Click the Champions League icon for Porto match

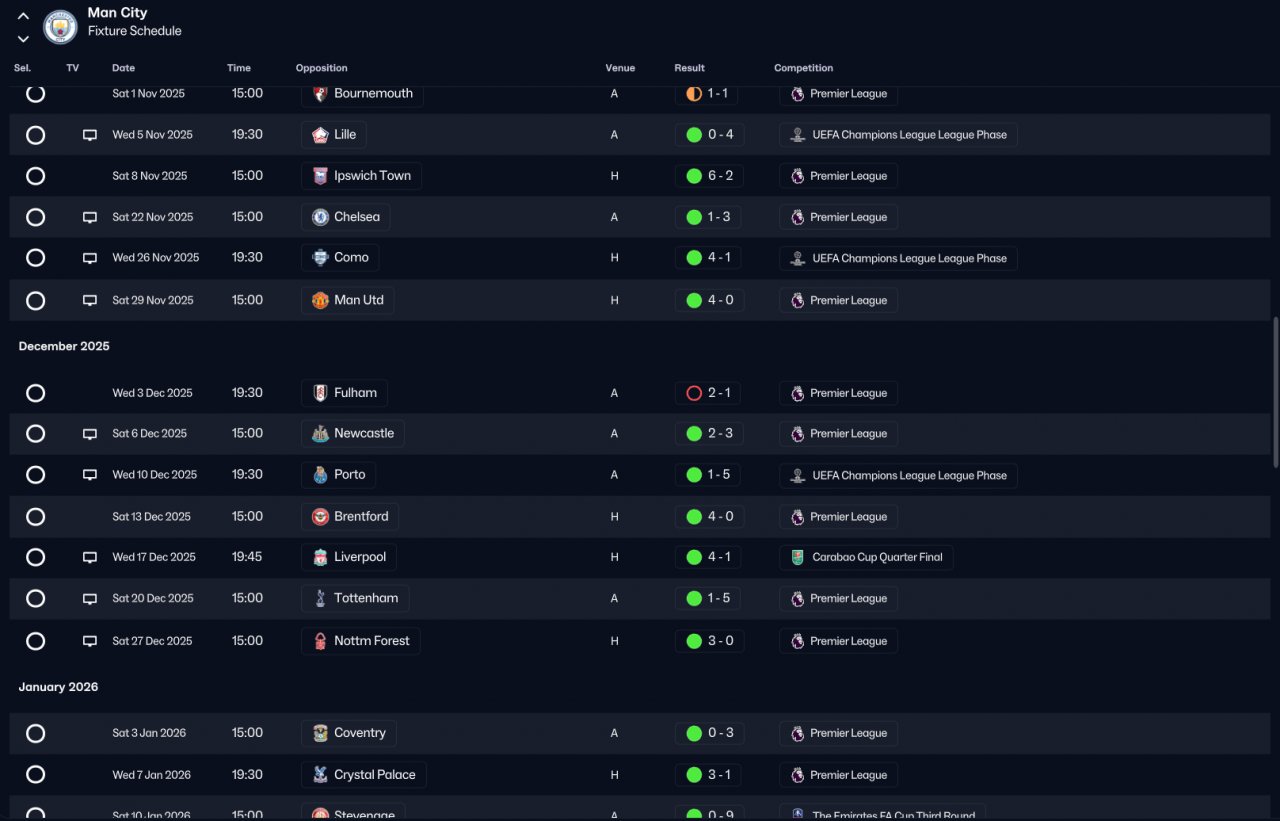point(797,476)
